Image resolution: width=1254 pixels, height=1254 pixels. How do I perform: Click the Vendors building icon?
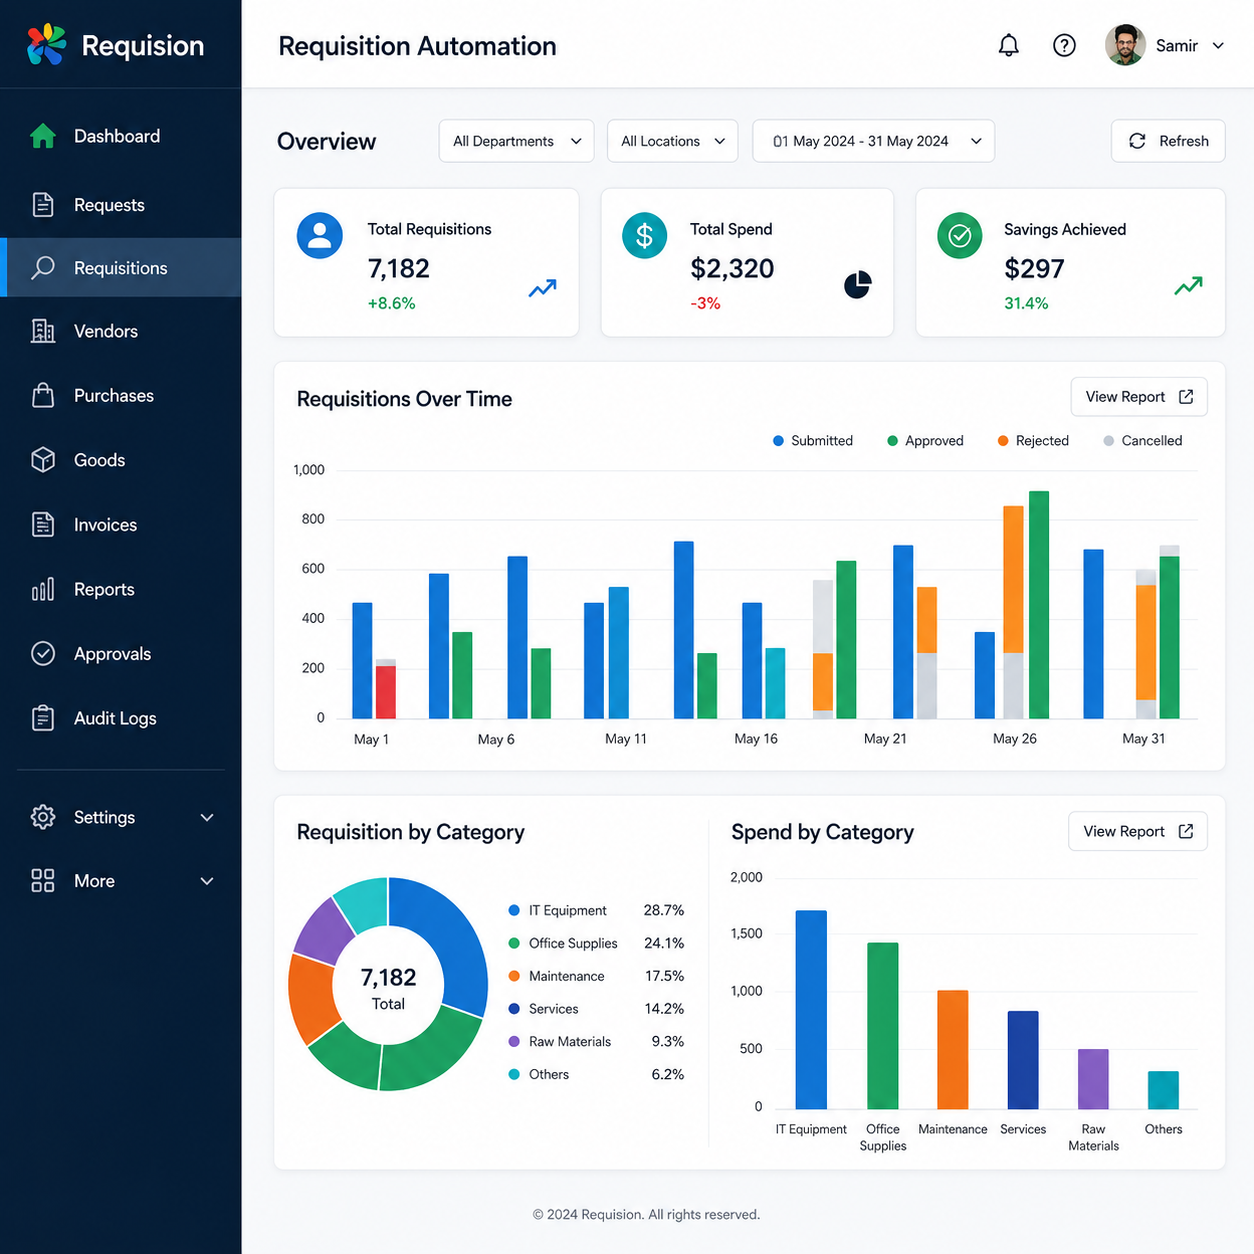click(x=43, y=331)
